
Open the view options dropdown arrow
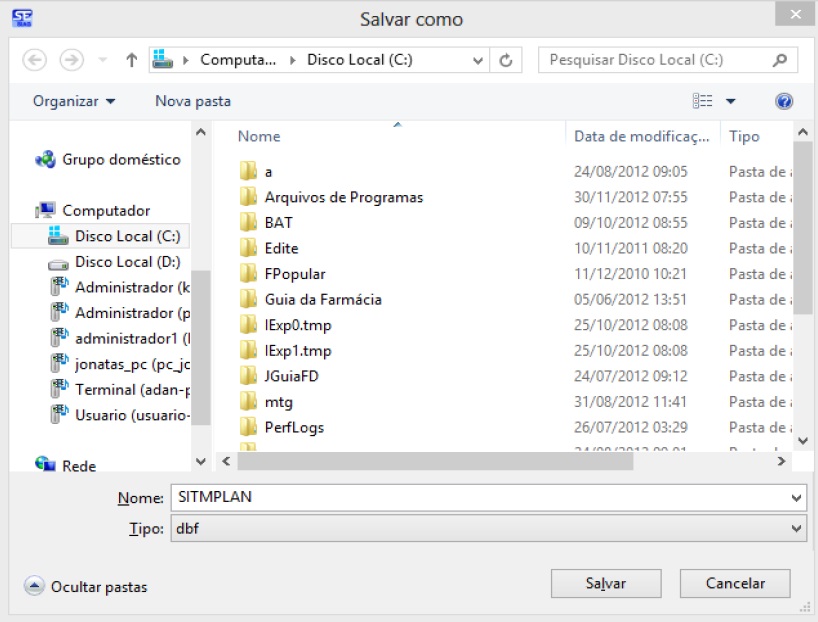coord(731,101)
